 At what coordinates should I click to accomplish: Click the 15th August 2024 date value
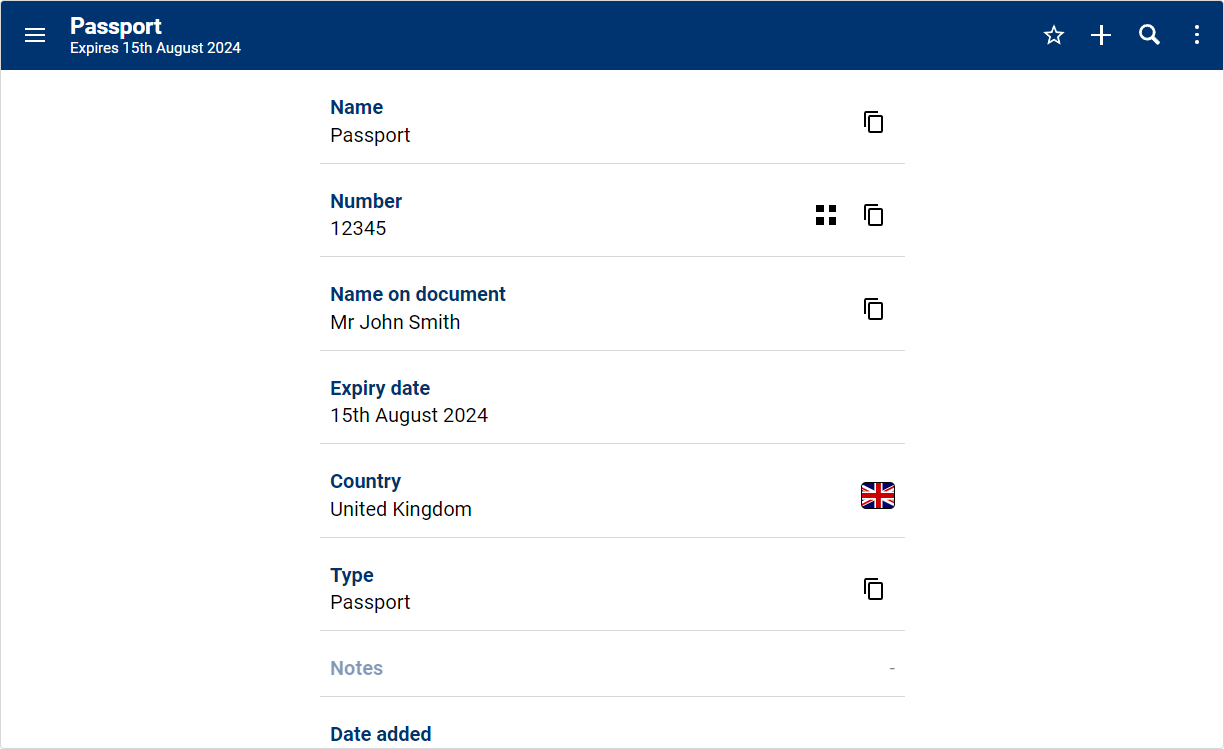409,415
